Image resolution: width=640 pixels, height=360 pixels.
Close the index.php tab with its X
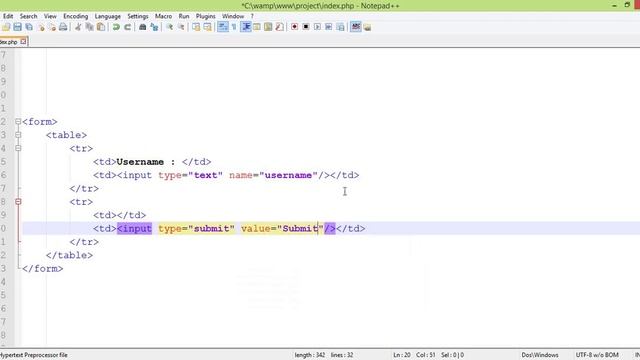[23, 41]
